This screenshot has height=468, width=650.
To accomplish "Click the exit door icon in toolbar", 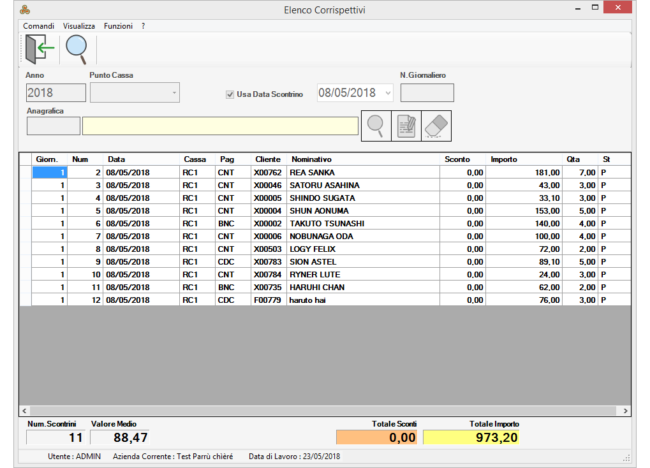I will pyautogui.click(x=41, y=48).
